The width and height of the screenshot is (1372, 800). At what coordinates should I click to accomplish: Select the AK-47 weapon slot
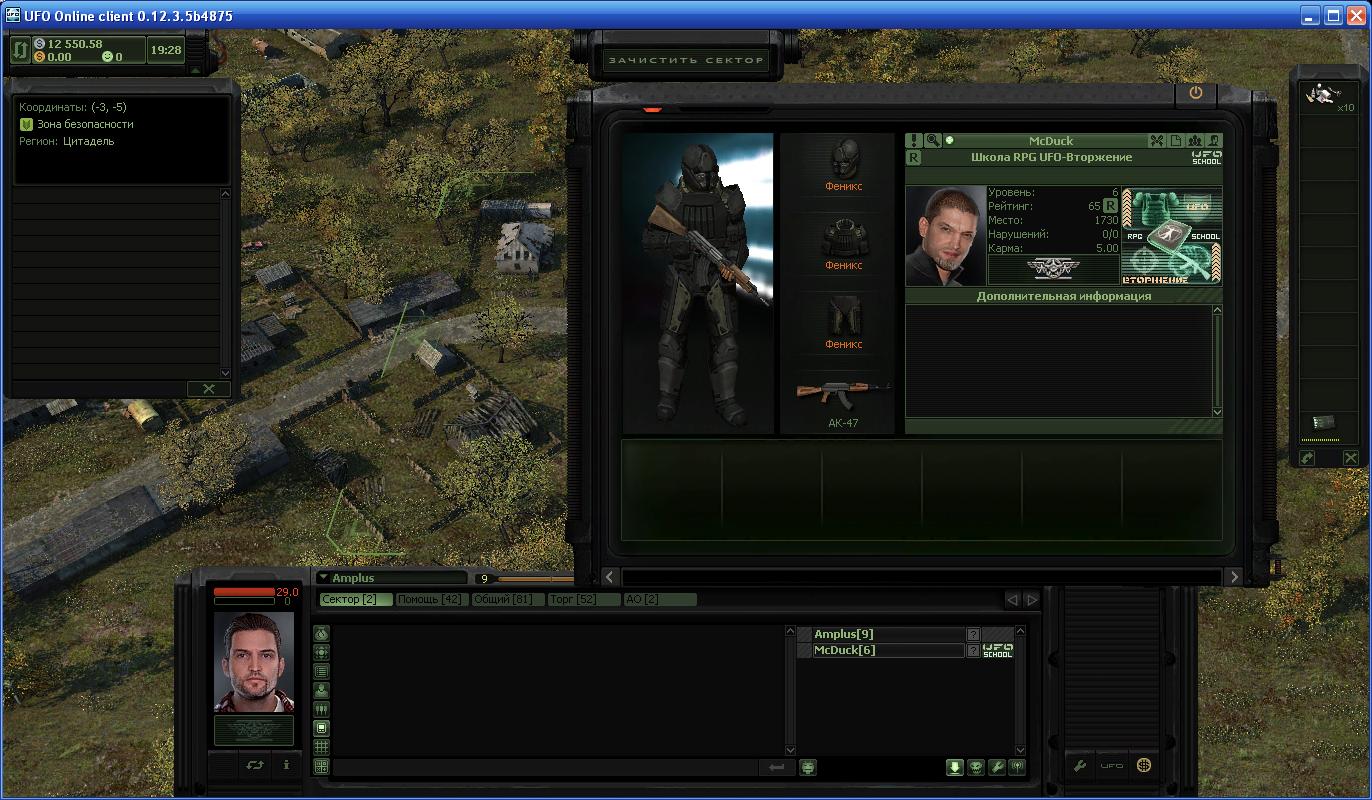tap(844, 399)
